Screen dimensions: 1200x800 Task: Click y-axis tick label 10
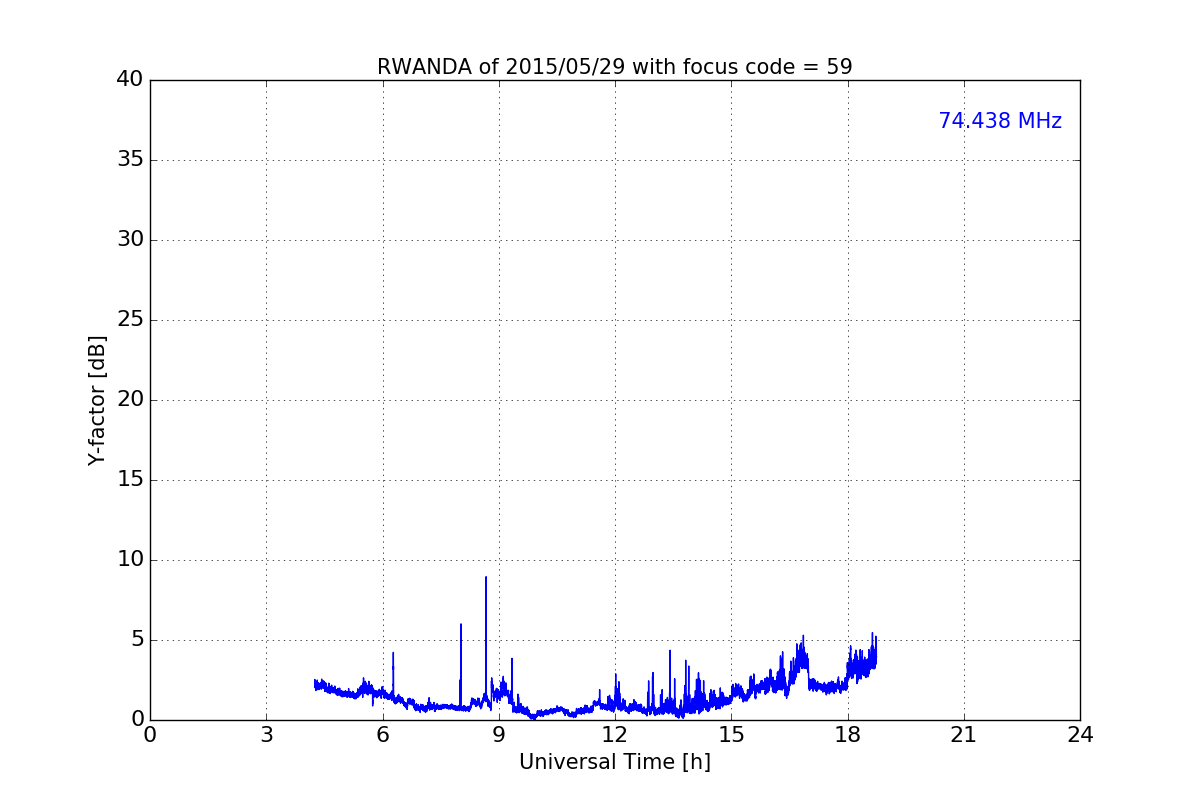[130, 560]
